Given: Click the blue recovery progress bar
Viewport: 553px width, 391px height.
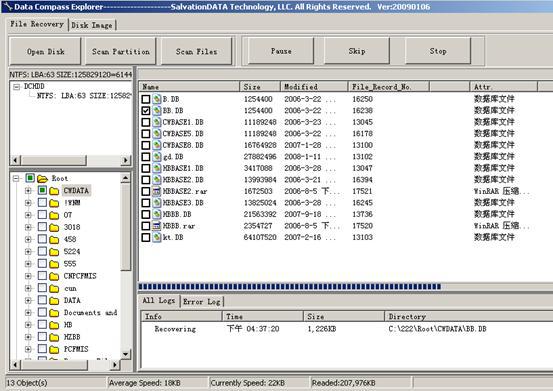Looking at the screenshot, I should tap(290, 287).
